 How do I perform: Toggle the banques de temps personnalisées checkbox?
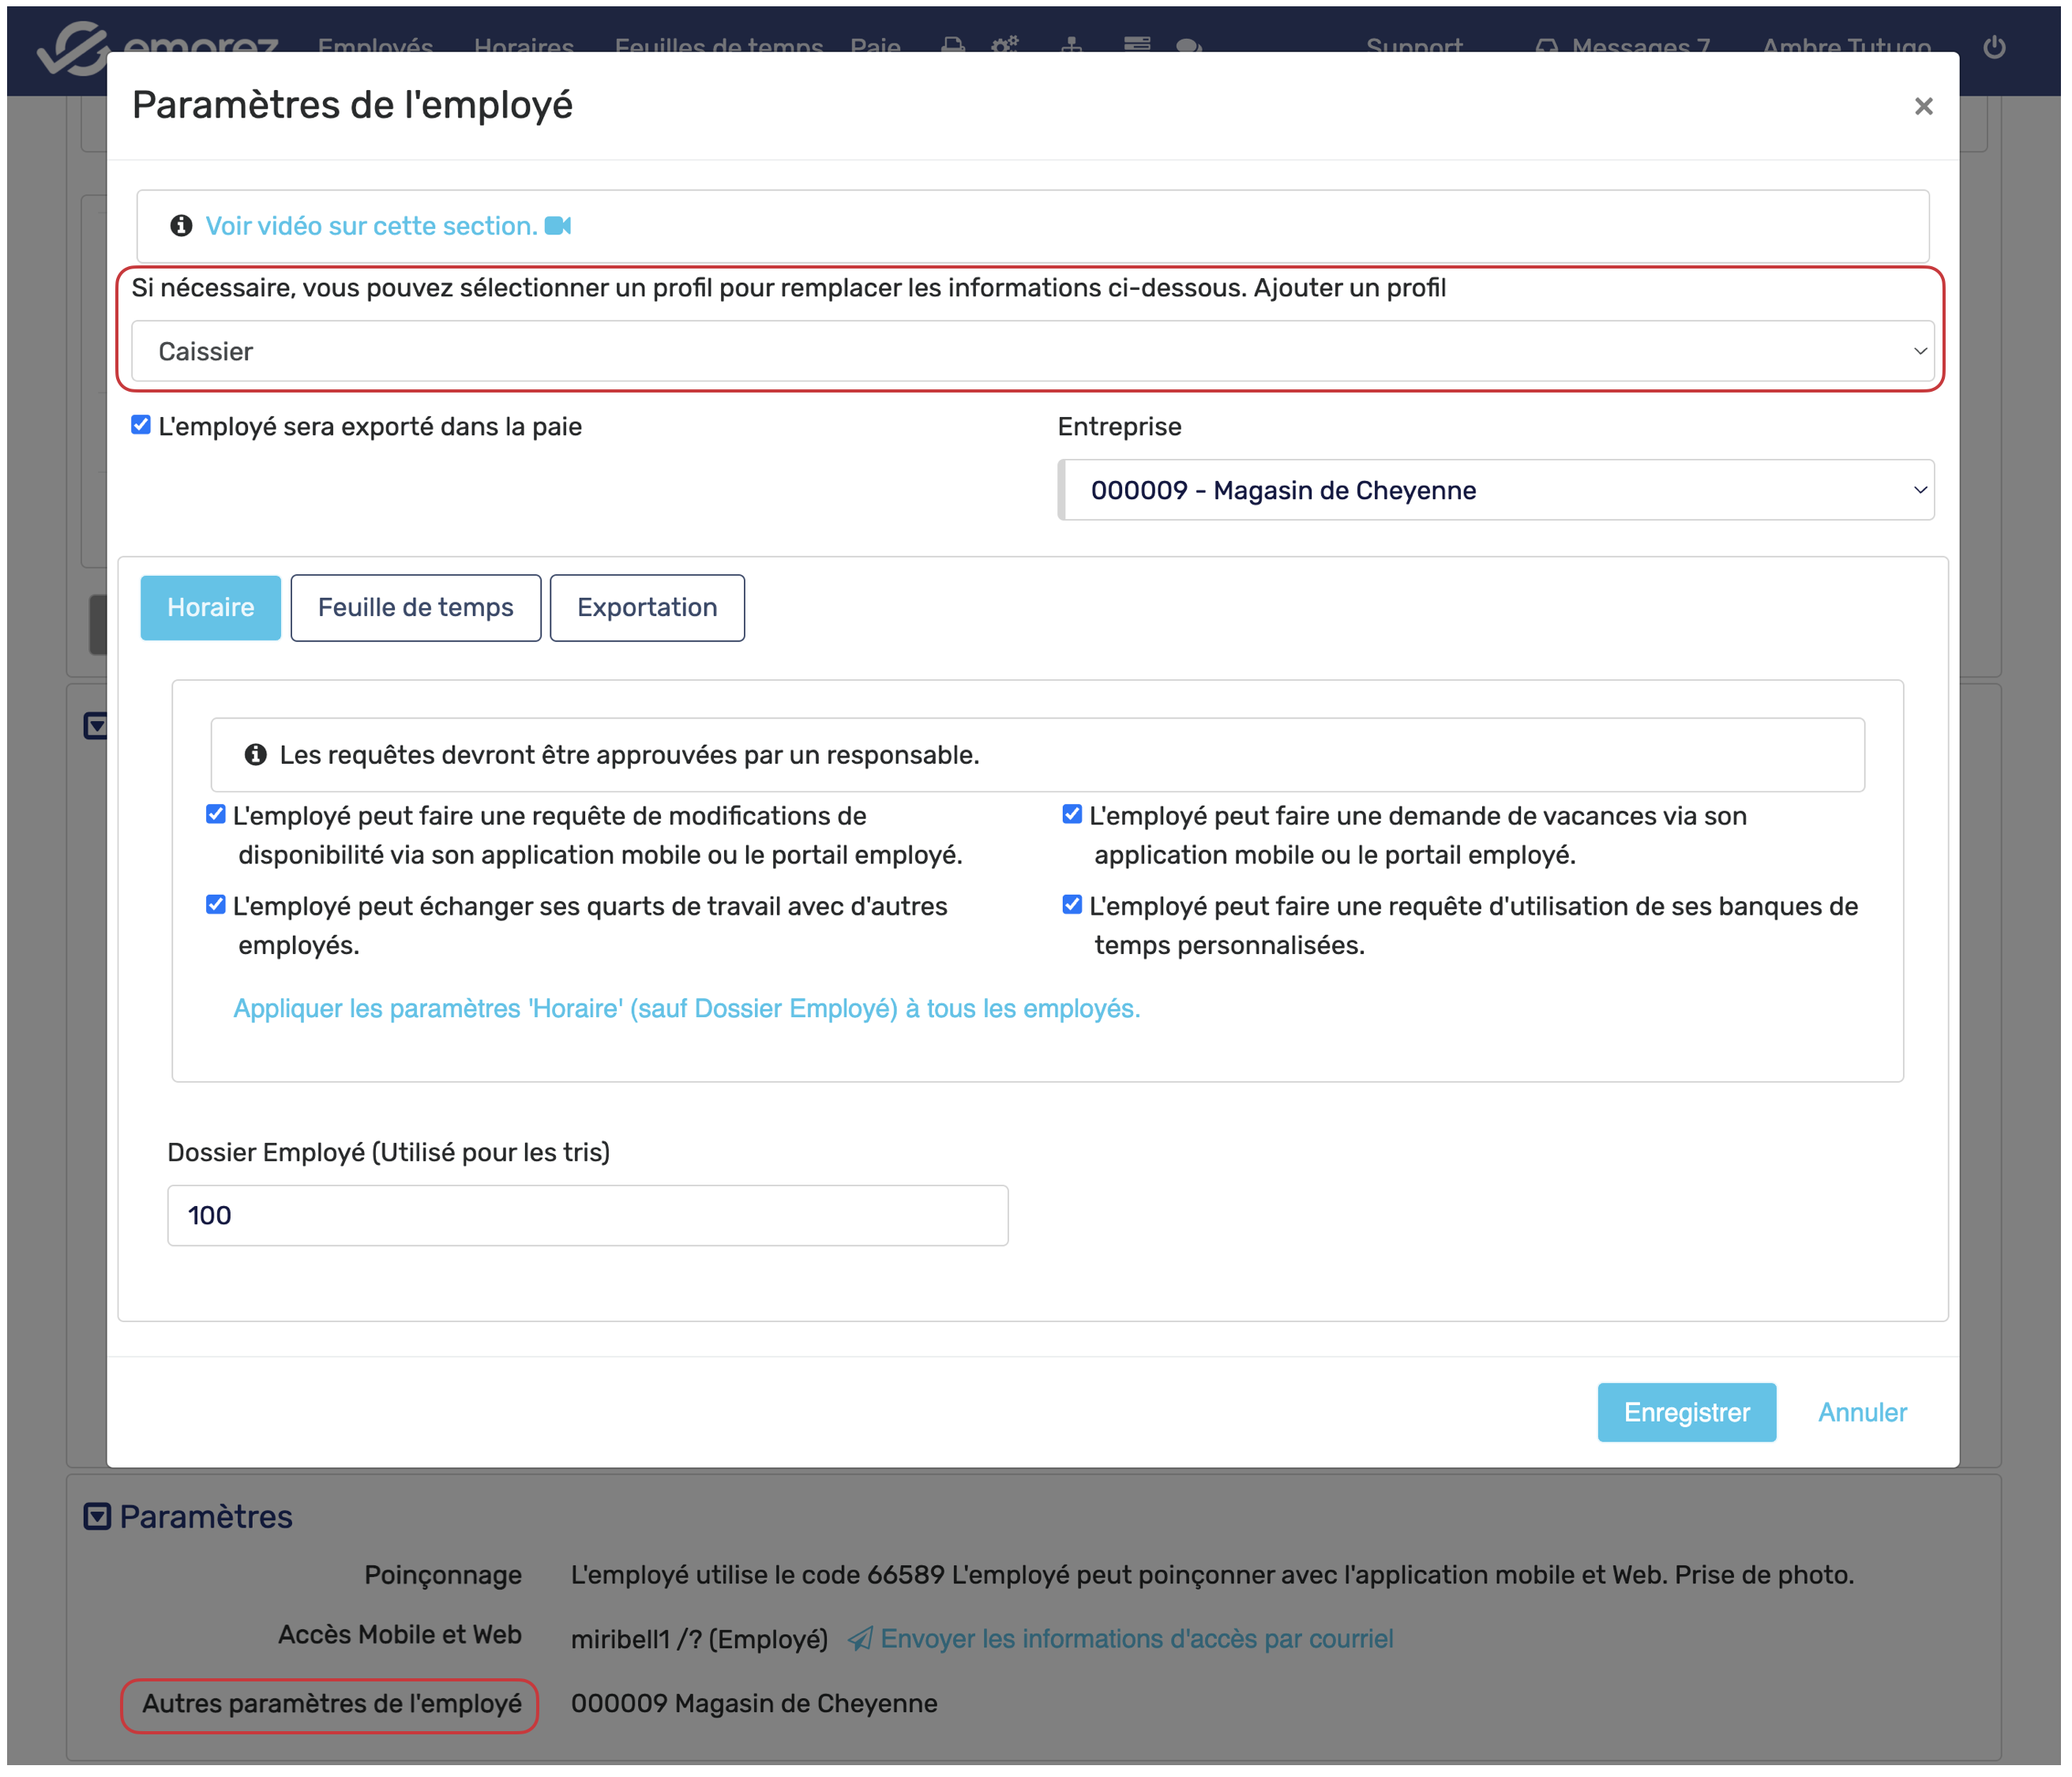pyautogui.click(x=1072, y=905)
